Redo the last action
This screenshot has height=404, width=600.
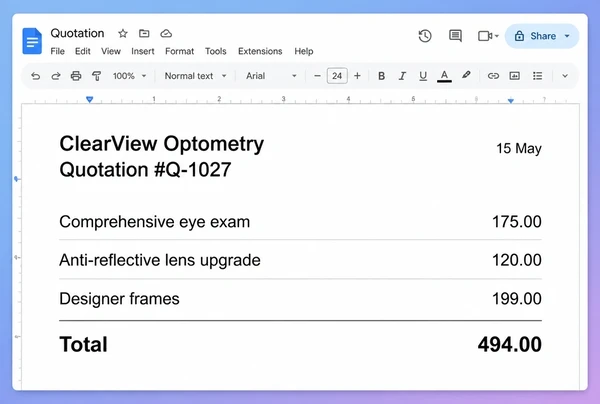(56, 76)
